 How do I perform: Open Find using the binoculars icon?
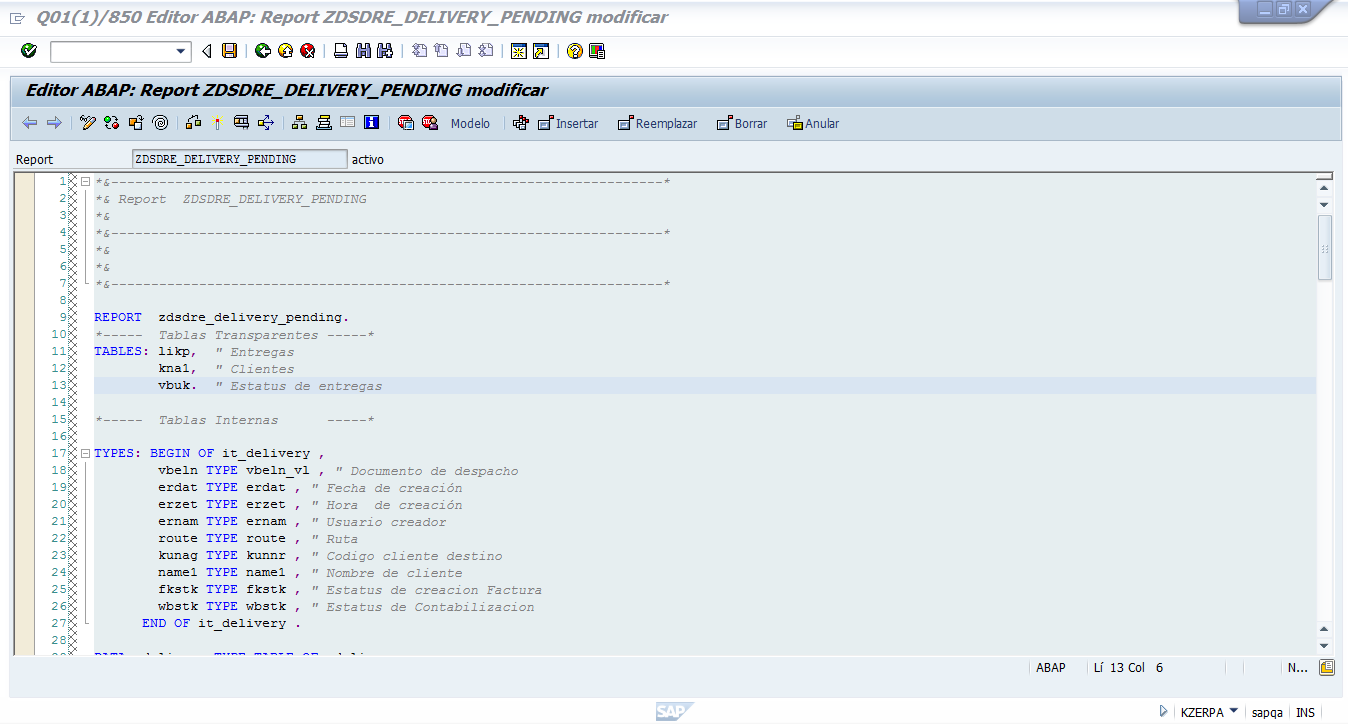point(363,51)
